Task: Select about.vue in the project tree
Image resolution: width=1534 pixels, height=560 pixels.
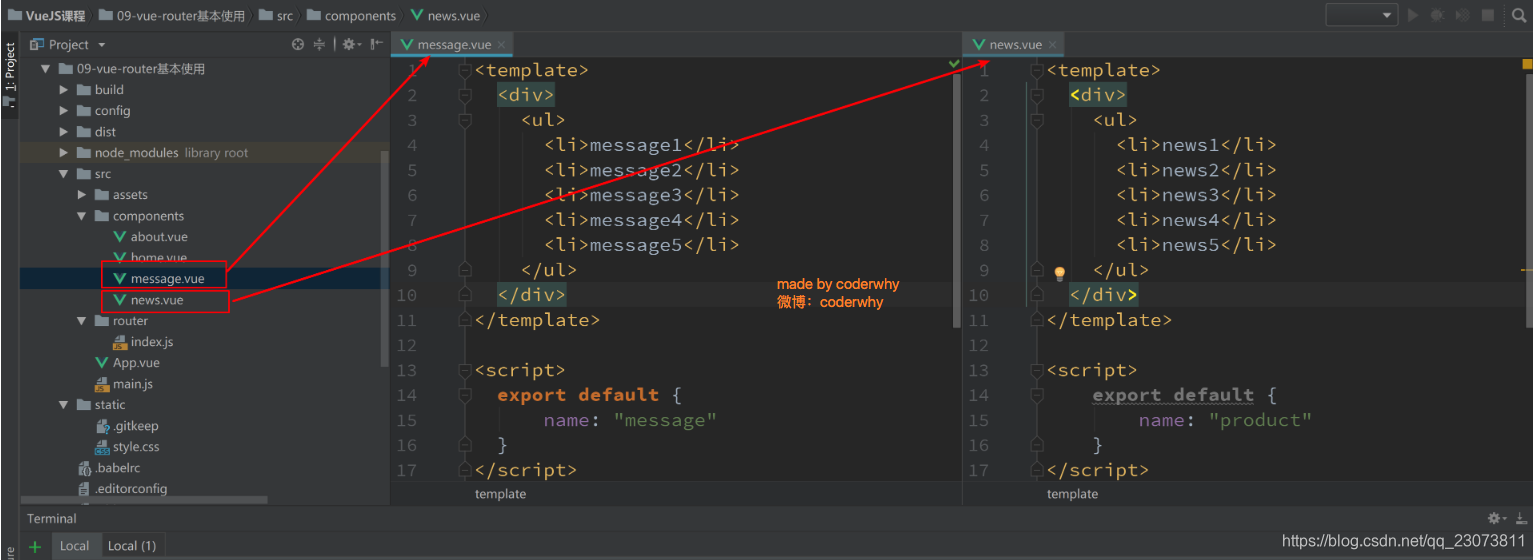Action: tap(150, 237)
